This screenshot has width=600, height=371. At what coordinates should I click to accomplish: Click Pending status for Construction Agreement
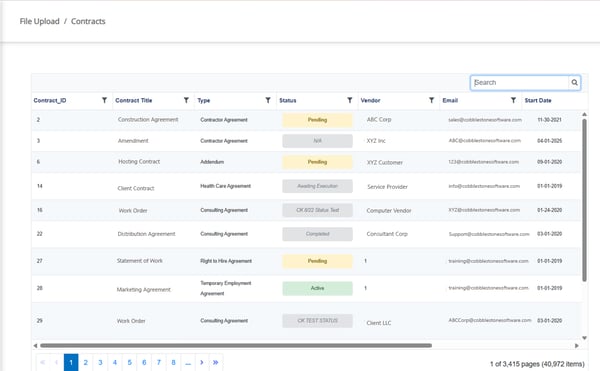tap(317, 120)
